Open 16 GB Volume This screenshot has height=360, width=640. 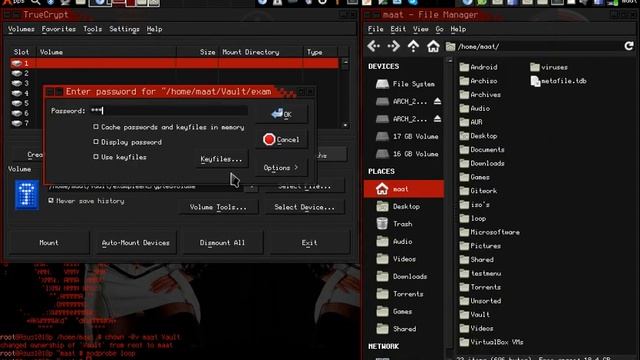pos(407,154)
